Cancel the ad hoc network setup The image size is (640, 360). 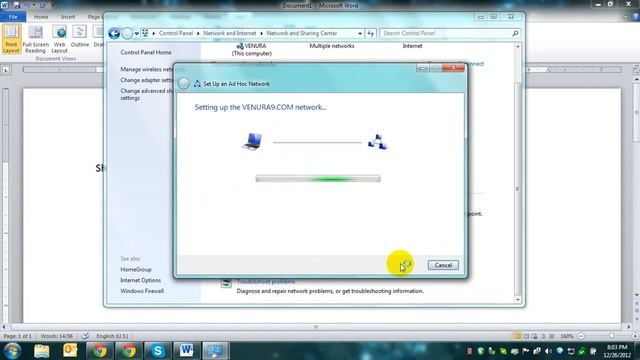point(443,265)
